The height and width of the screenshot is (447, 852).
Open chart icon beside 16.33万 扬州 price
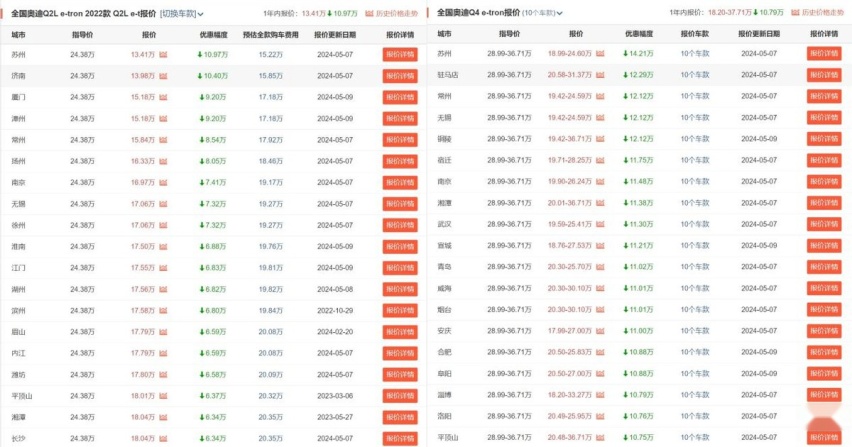[x=163, y=161]
